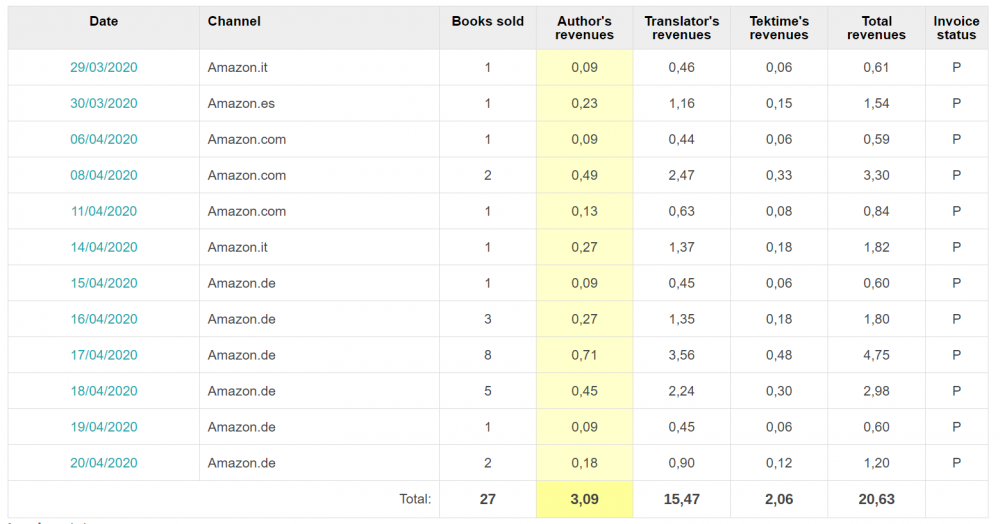
Task: Open the 17/04/2020 date link
Action: tap(103, 356)
